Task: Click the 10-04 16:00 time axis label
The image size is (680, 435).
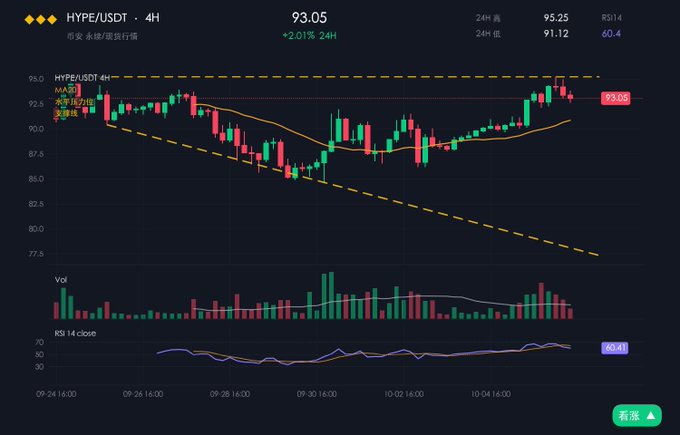Action: pyautogui.click(x=490, y=394)
